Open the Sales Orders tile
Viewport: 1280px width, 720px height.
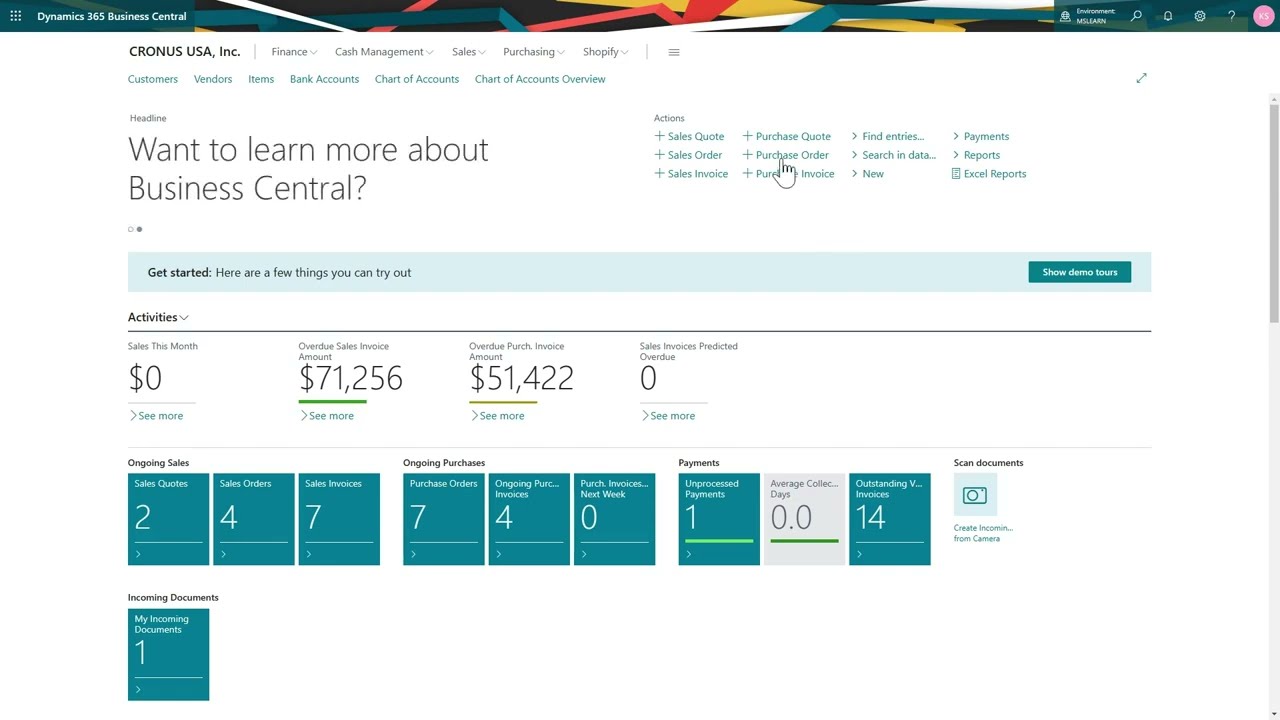pos(254,519)
